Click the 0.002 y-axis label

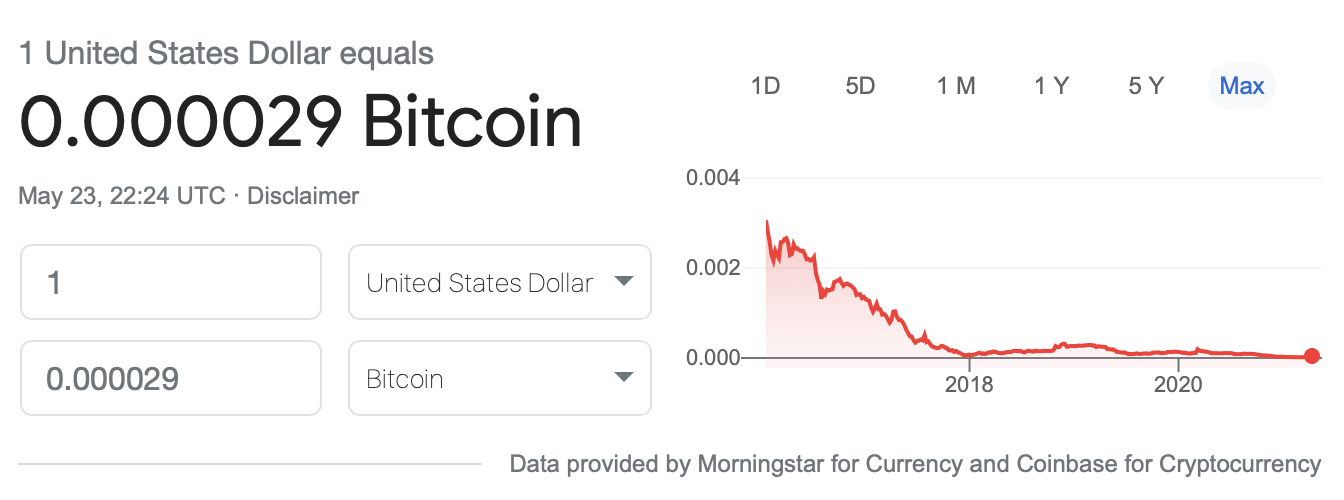(x=713, y=268)
